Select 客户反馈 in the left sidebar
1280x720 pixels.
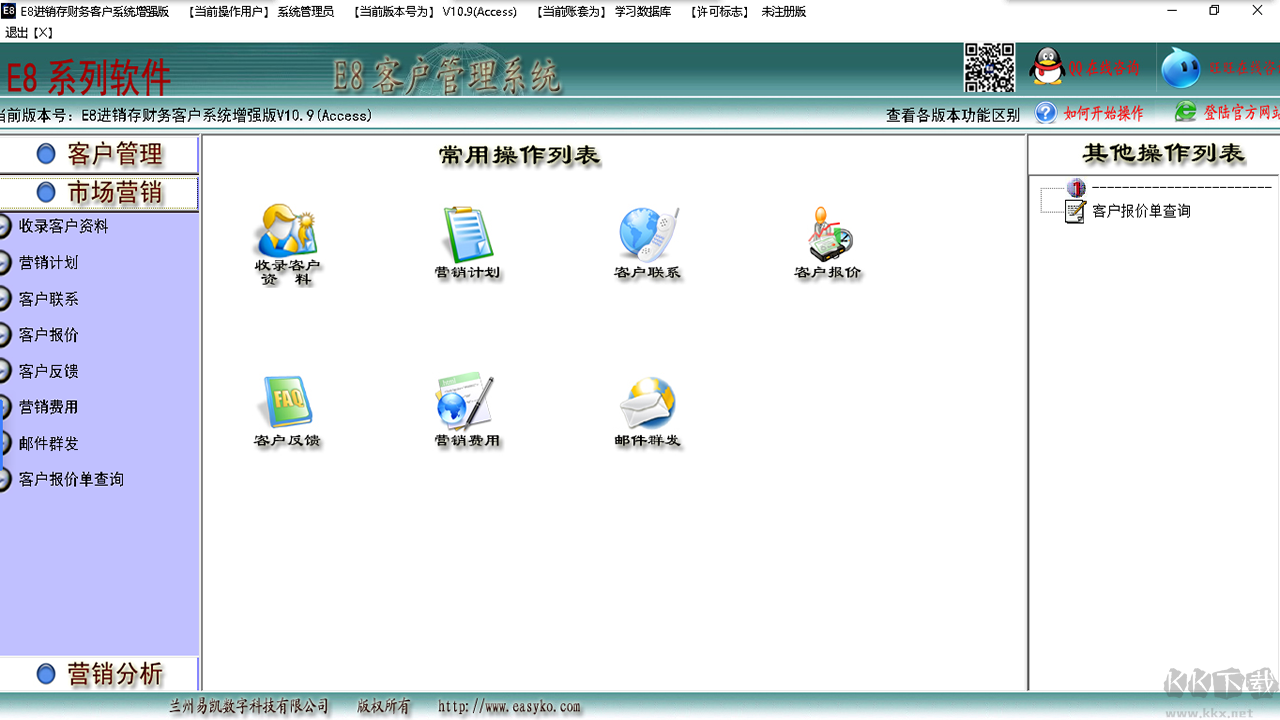click(x=48, y=371)
